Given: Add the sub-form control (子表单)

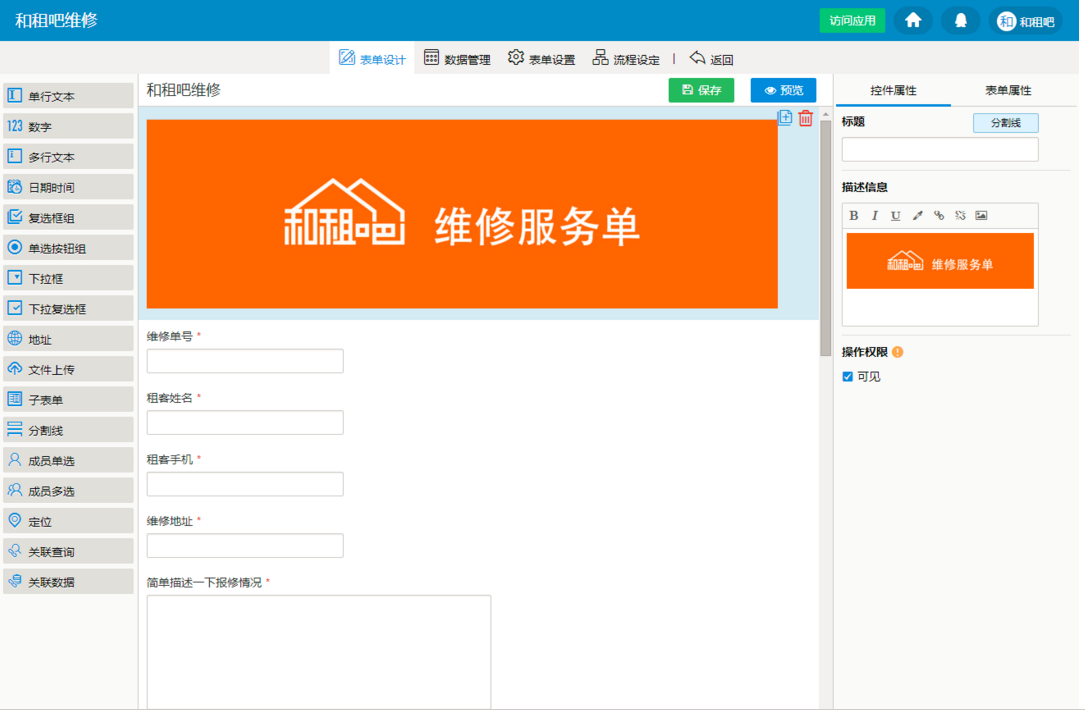Looking at the screenshot, I should (68, 400).
